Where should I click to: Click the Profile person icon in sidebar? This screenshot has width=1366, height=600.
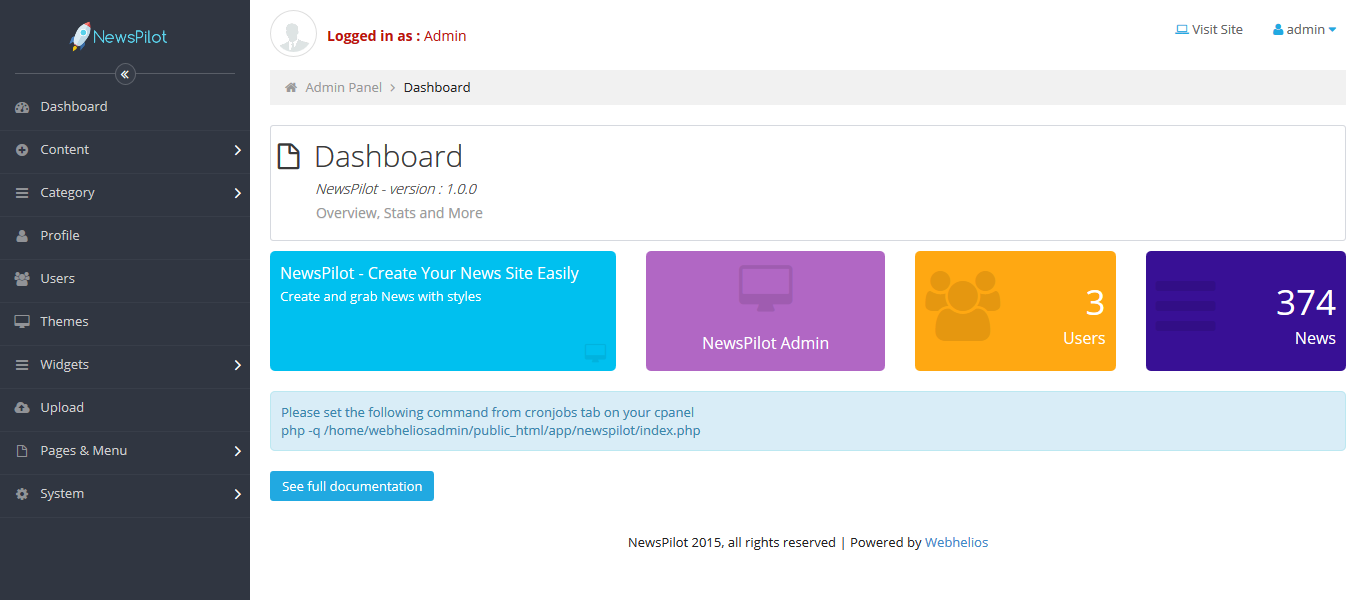click(22, 236)
